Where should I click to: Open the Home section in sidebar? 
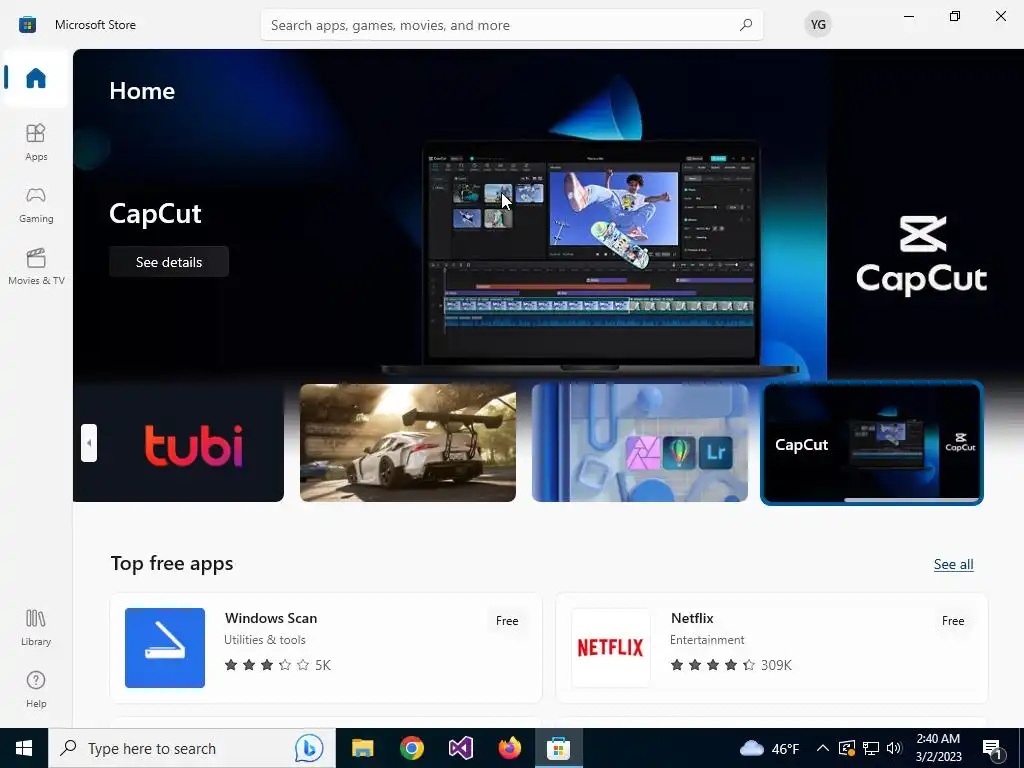point(36,78)
